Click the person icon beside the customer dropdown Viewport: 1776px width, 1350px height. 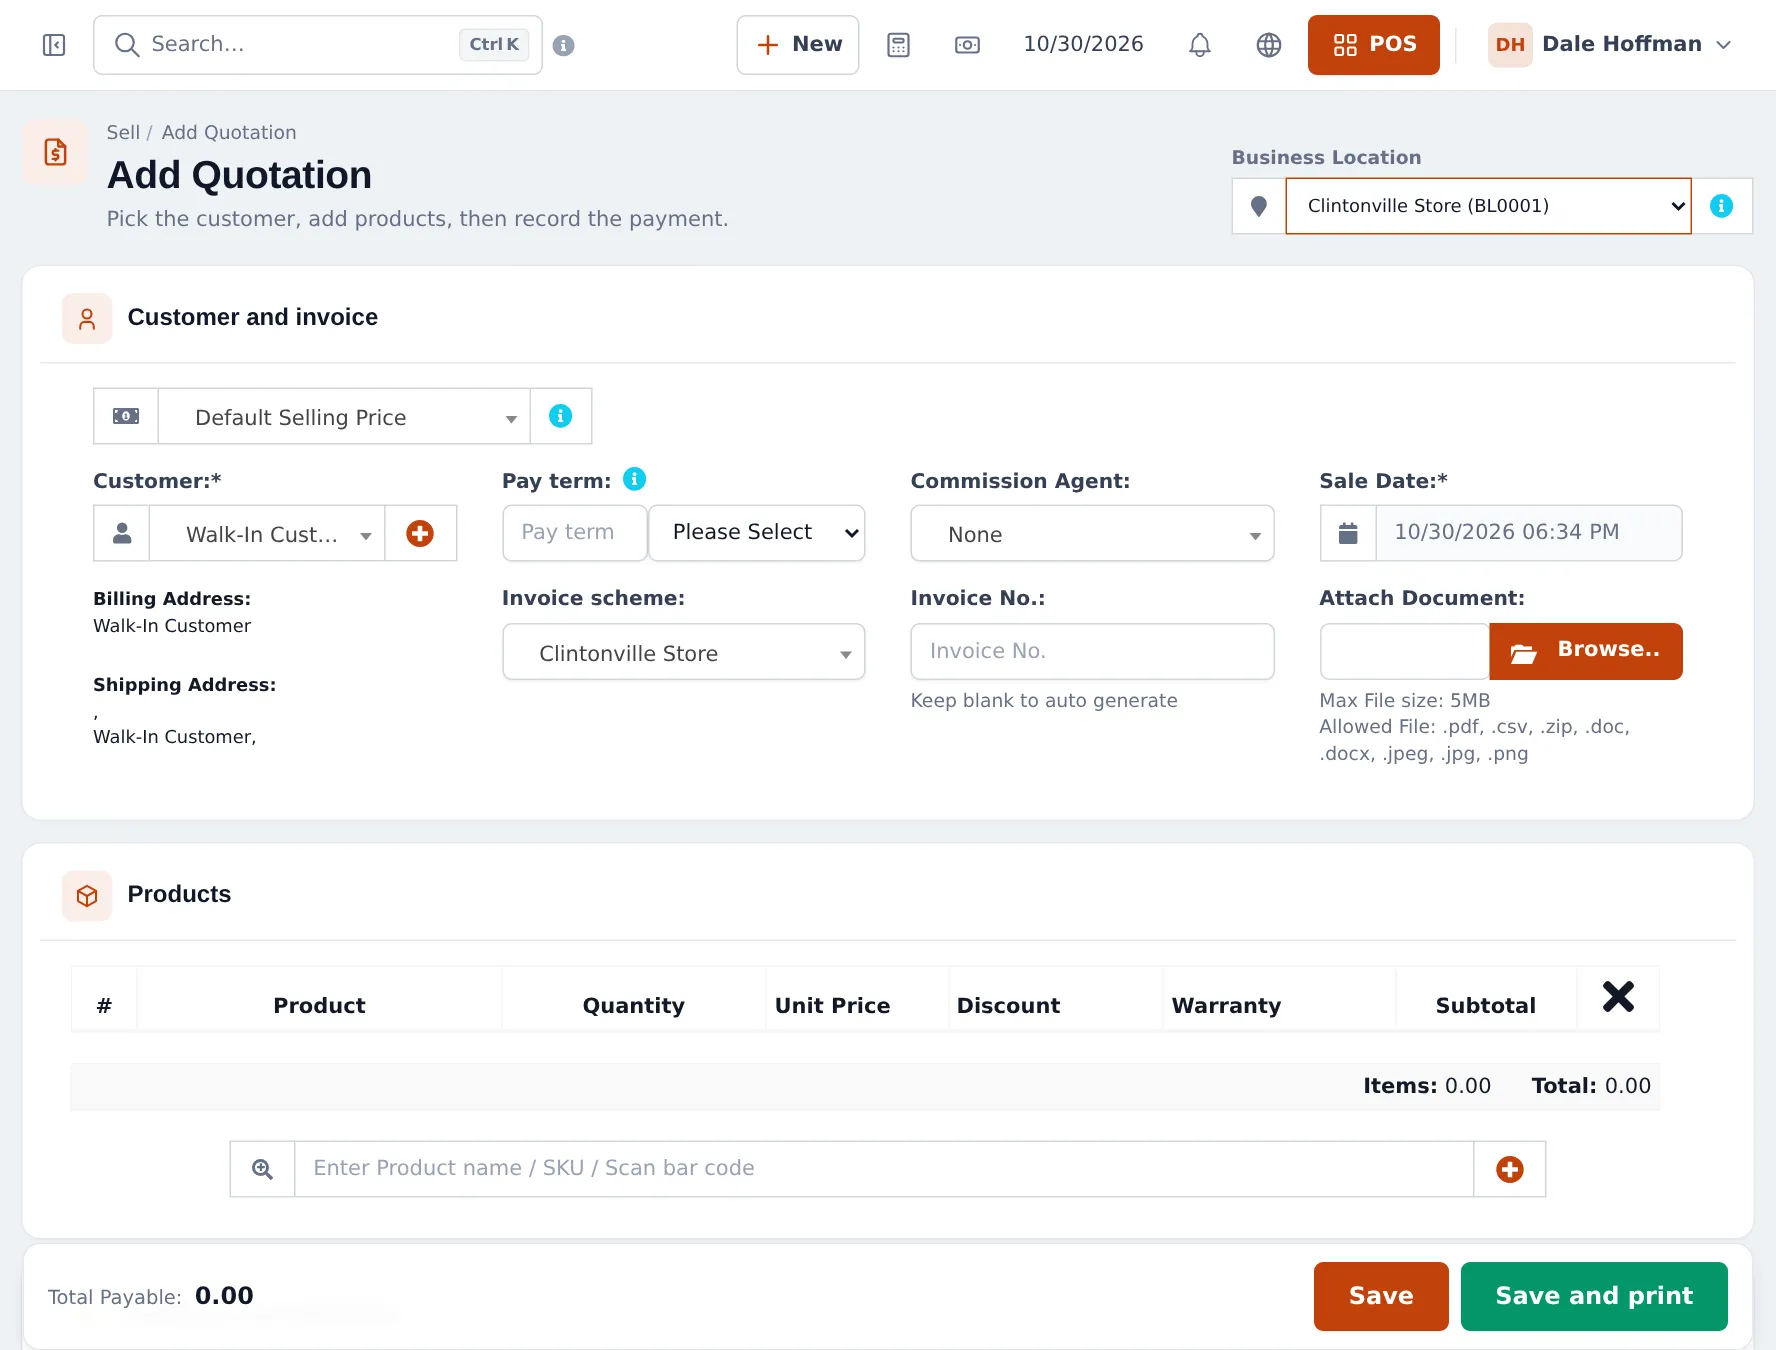tap(122, 533)
